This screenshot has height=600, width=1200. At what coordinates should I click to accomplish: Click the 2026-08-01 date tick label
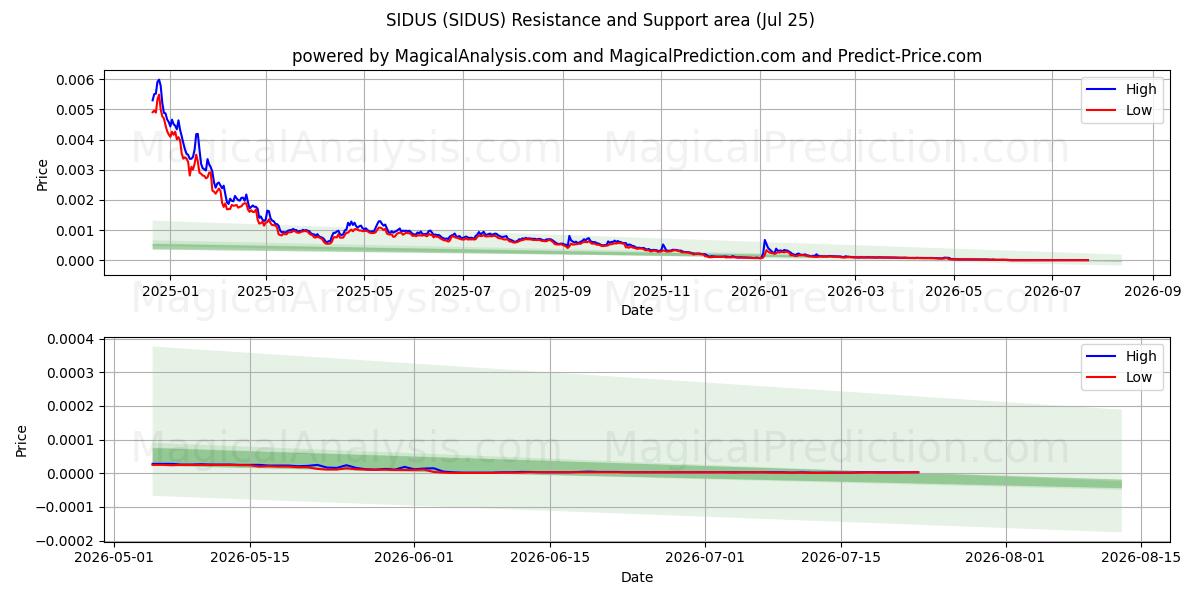(1005, 557)
